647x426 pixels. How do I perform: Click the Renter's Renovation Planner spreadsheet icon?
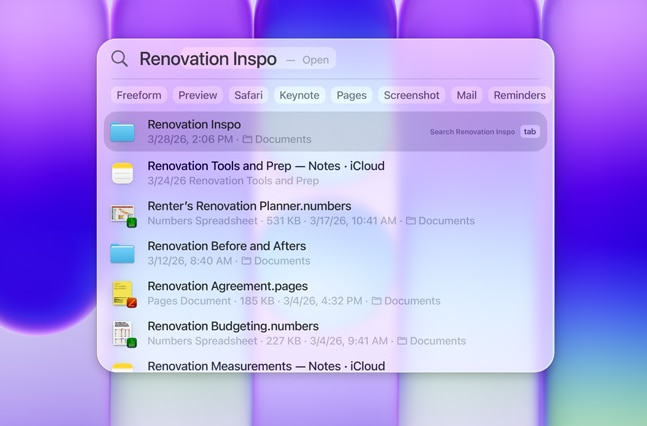[123, 213]
